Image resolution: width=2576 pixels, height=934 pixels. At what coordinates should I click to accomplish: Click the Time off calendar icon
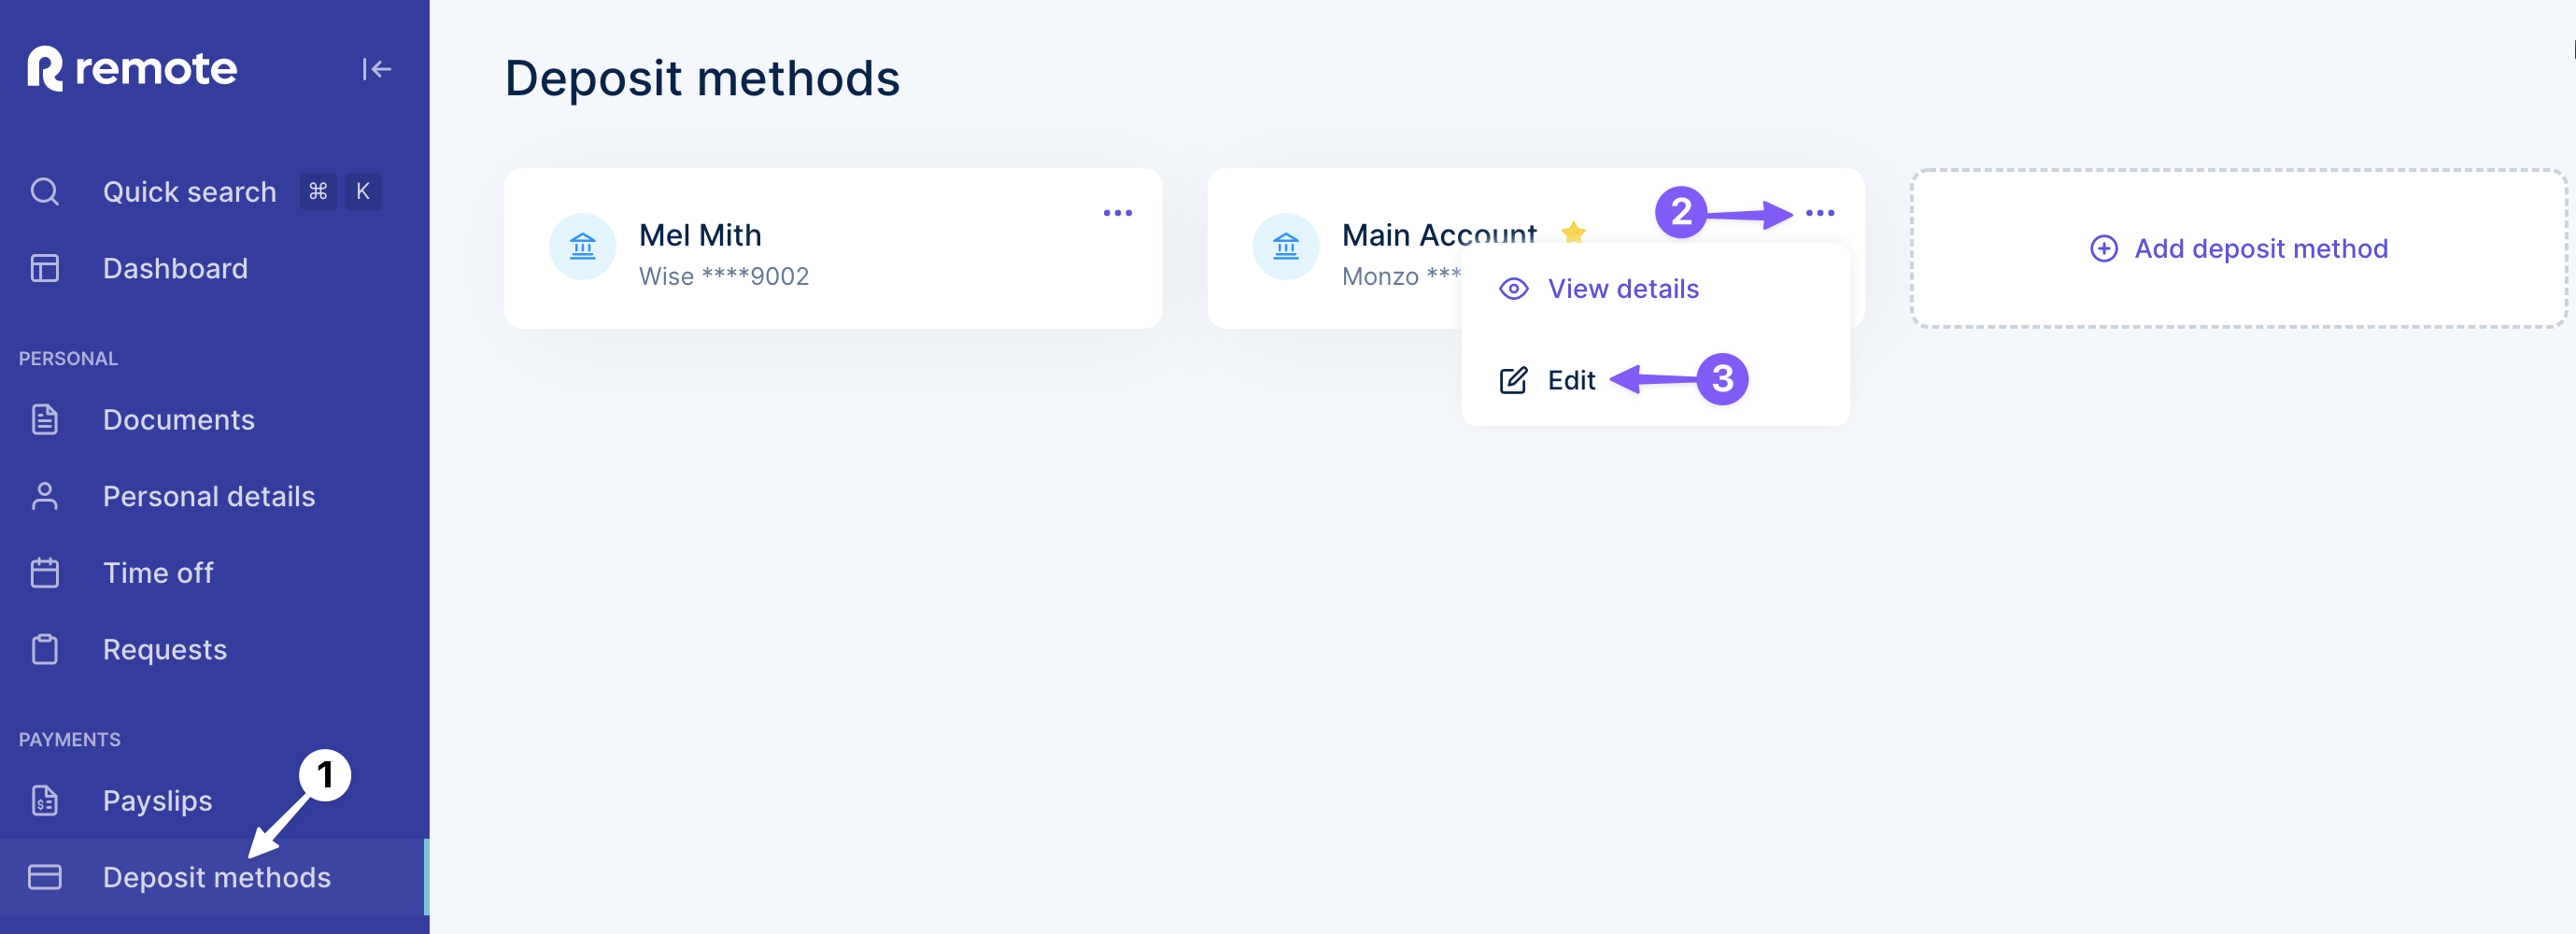pos(45,573)
